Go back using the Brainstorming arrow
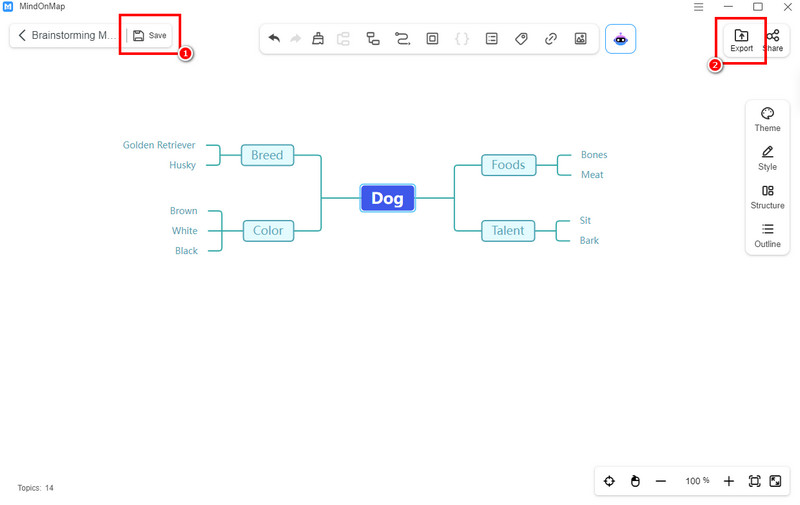This screenshot has height=505, width=800. pos(21,35)
